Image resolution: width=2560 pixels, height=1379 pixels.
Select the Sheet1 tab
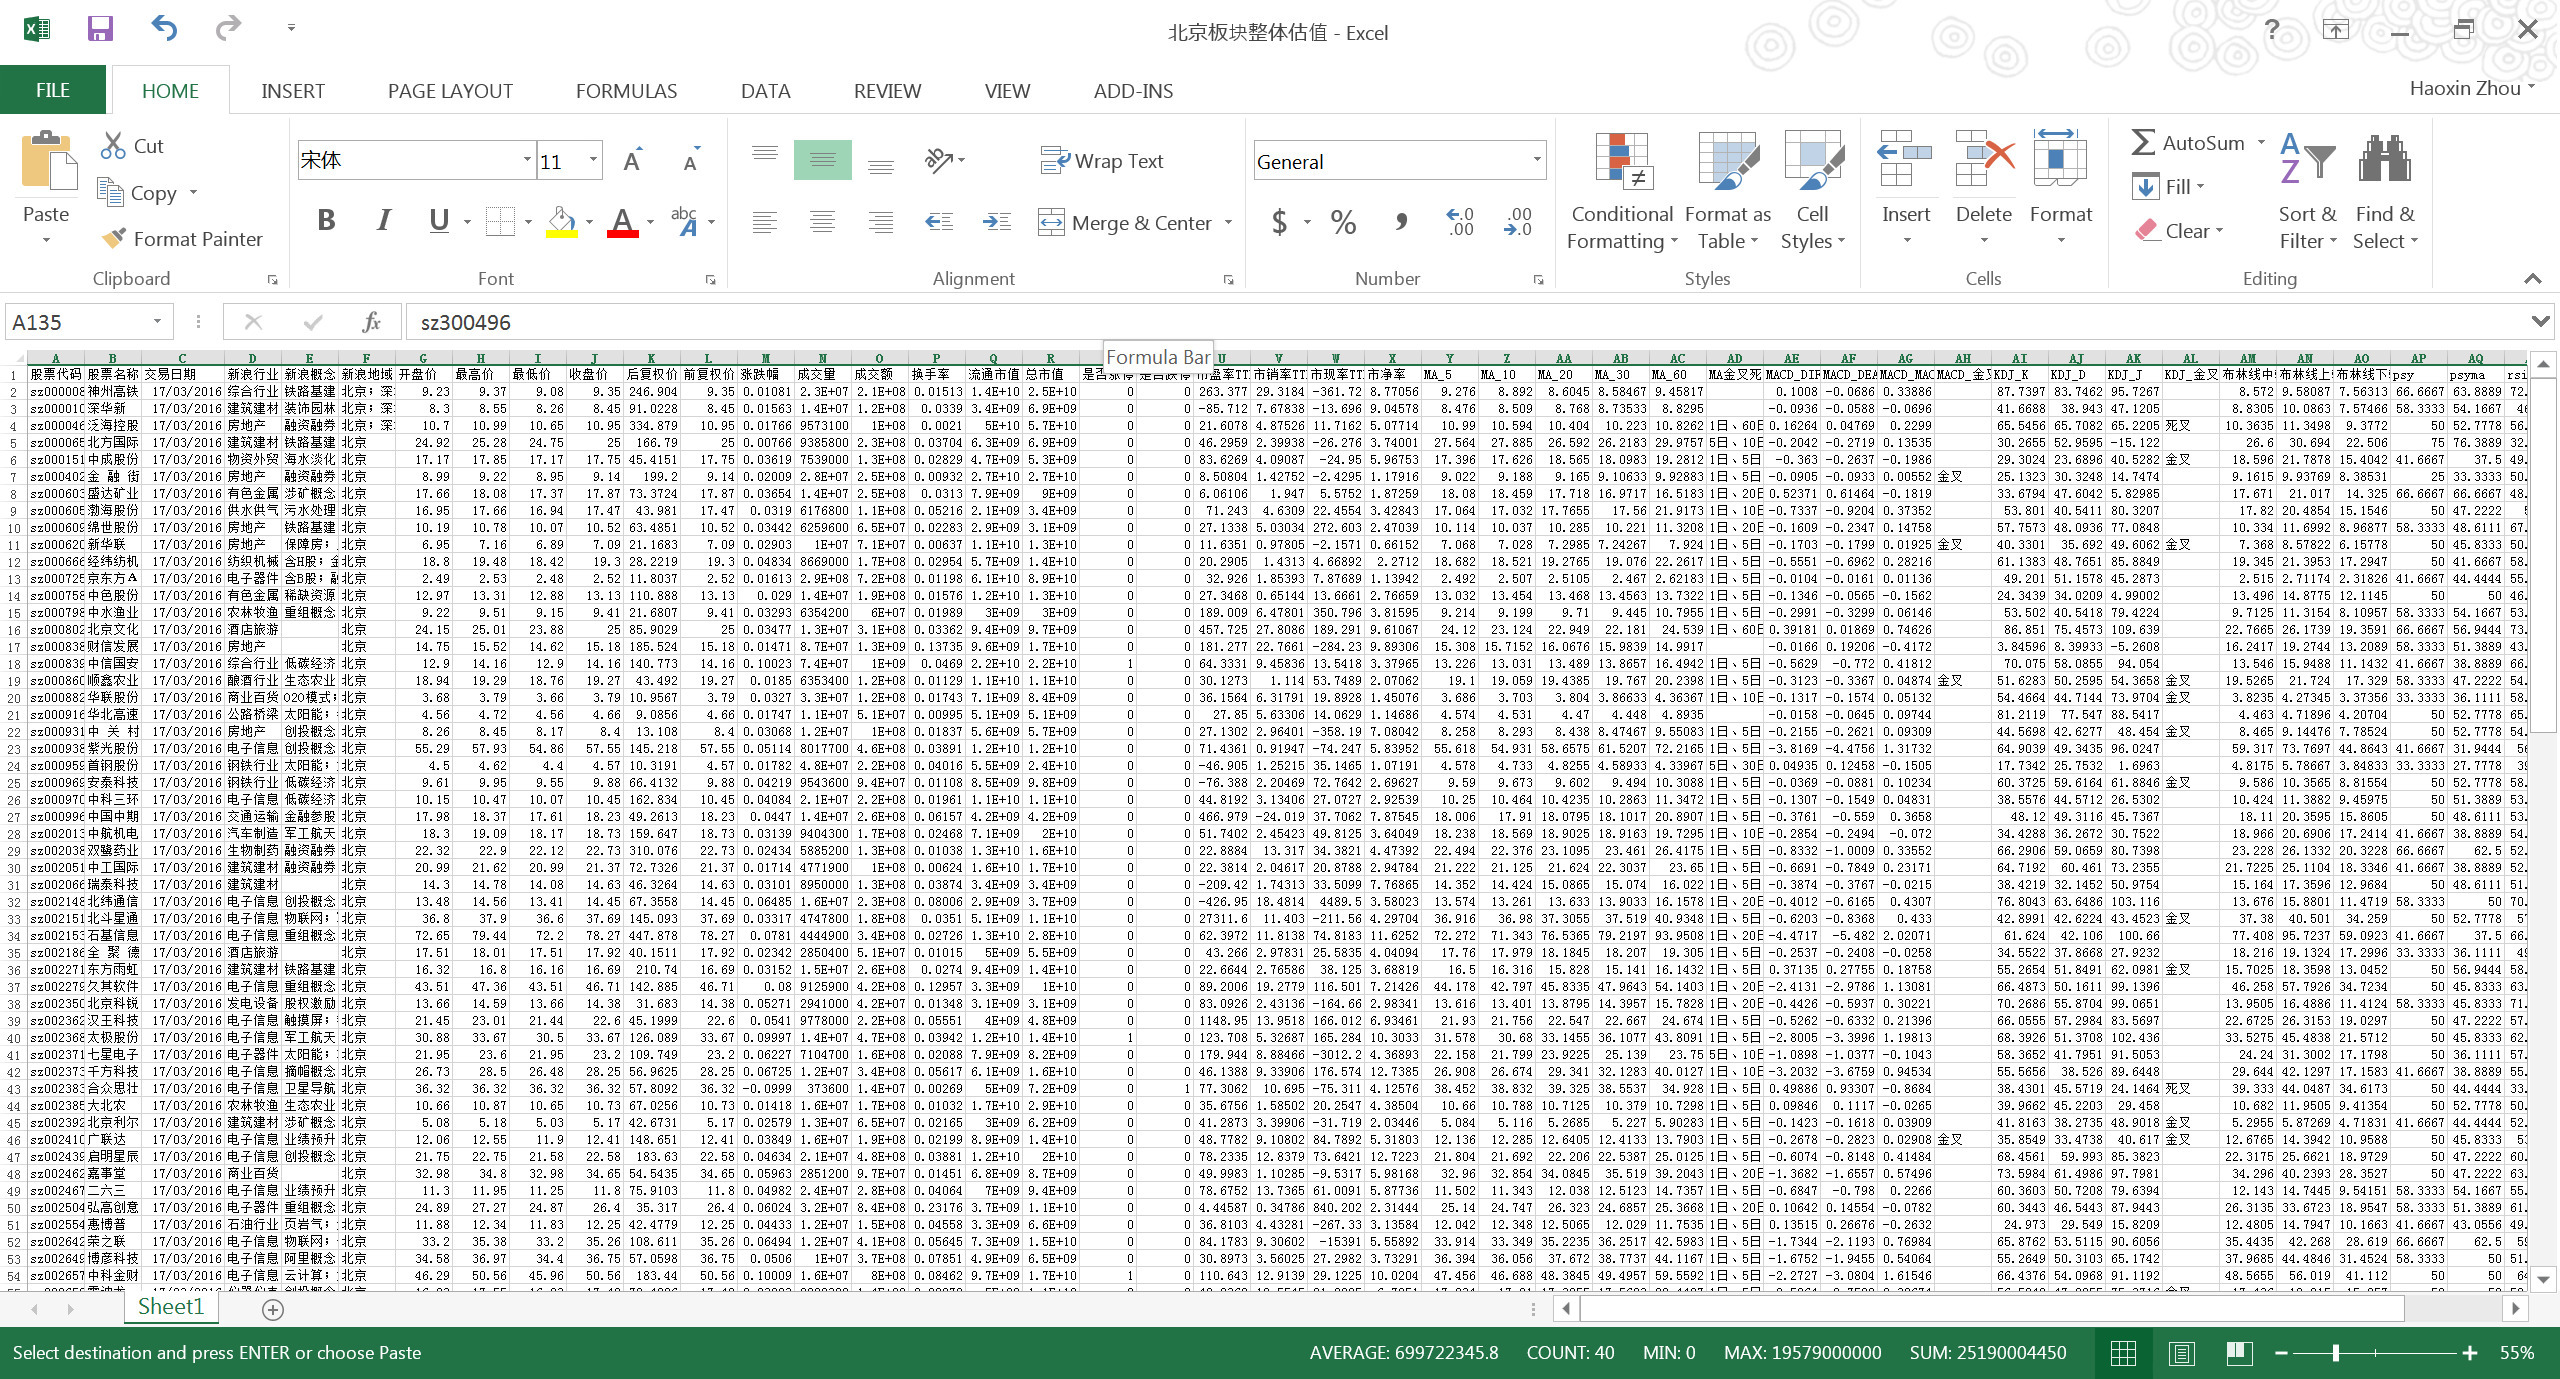pos(171,1307)
